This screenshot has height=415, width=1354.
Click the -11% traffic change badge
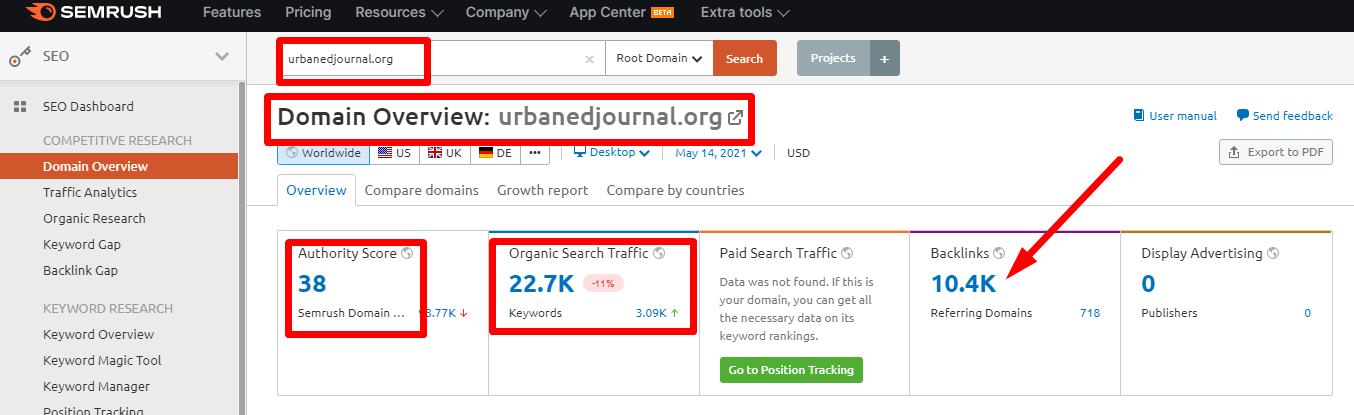click(x=603, y=284)
